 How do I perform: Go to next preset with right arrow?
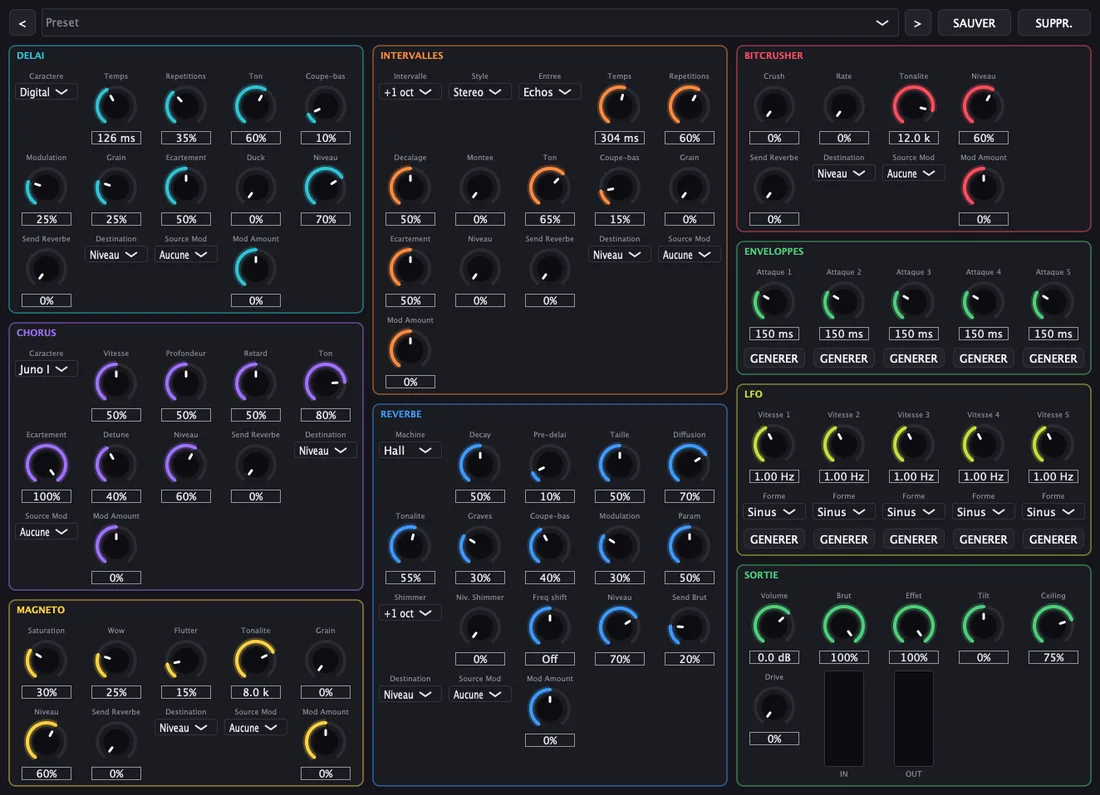[917, 23]
